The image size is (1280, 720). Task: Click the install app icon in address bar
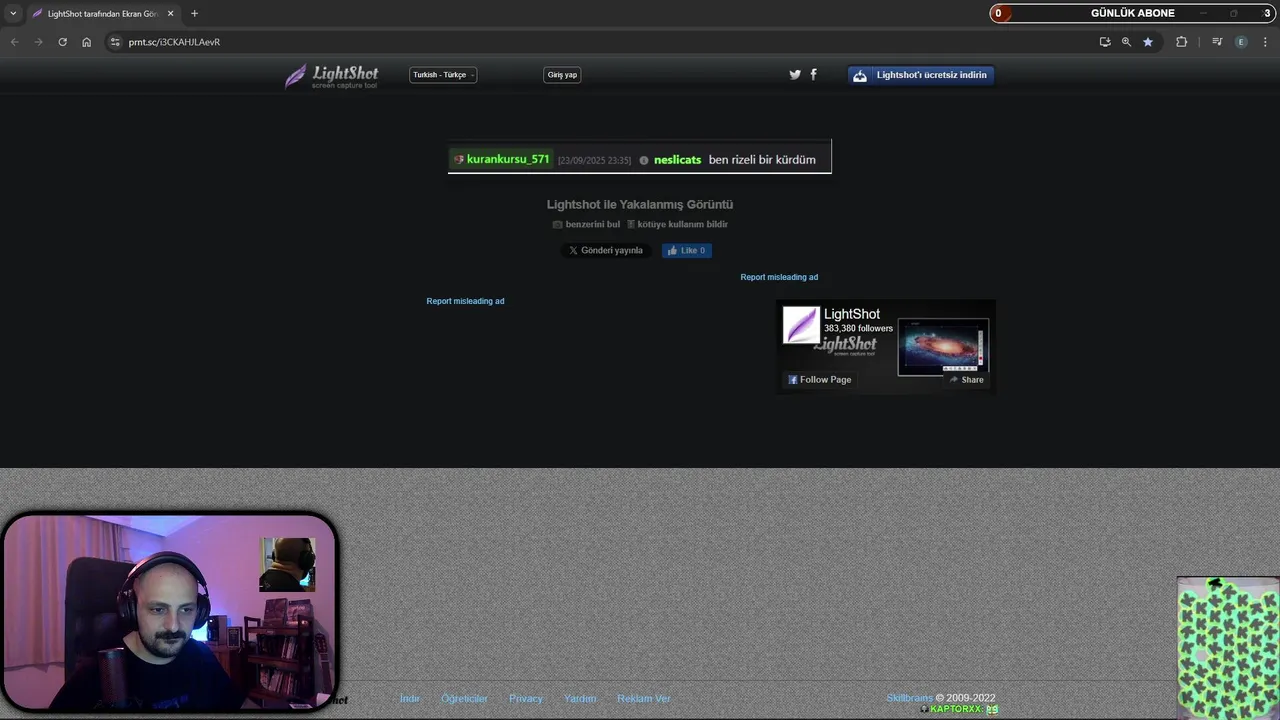[1105, 42]
